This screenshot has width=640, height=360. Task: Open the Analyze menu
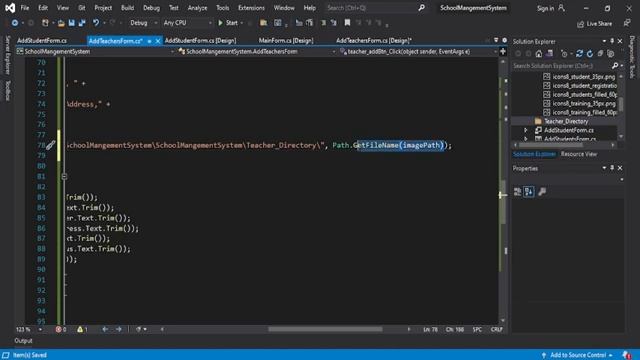coord(198,8)
